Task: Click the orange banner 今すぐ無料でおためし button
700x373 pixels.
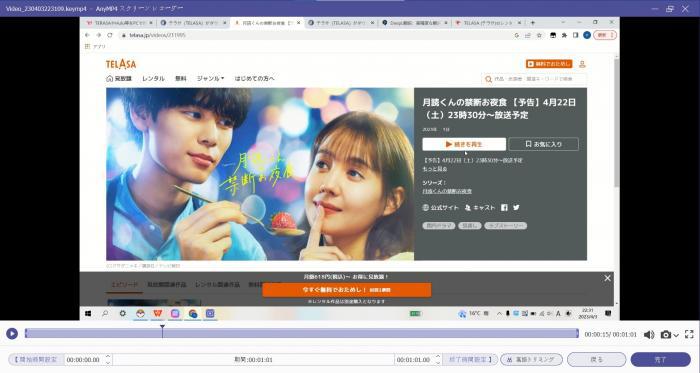Action: (347, 290)
